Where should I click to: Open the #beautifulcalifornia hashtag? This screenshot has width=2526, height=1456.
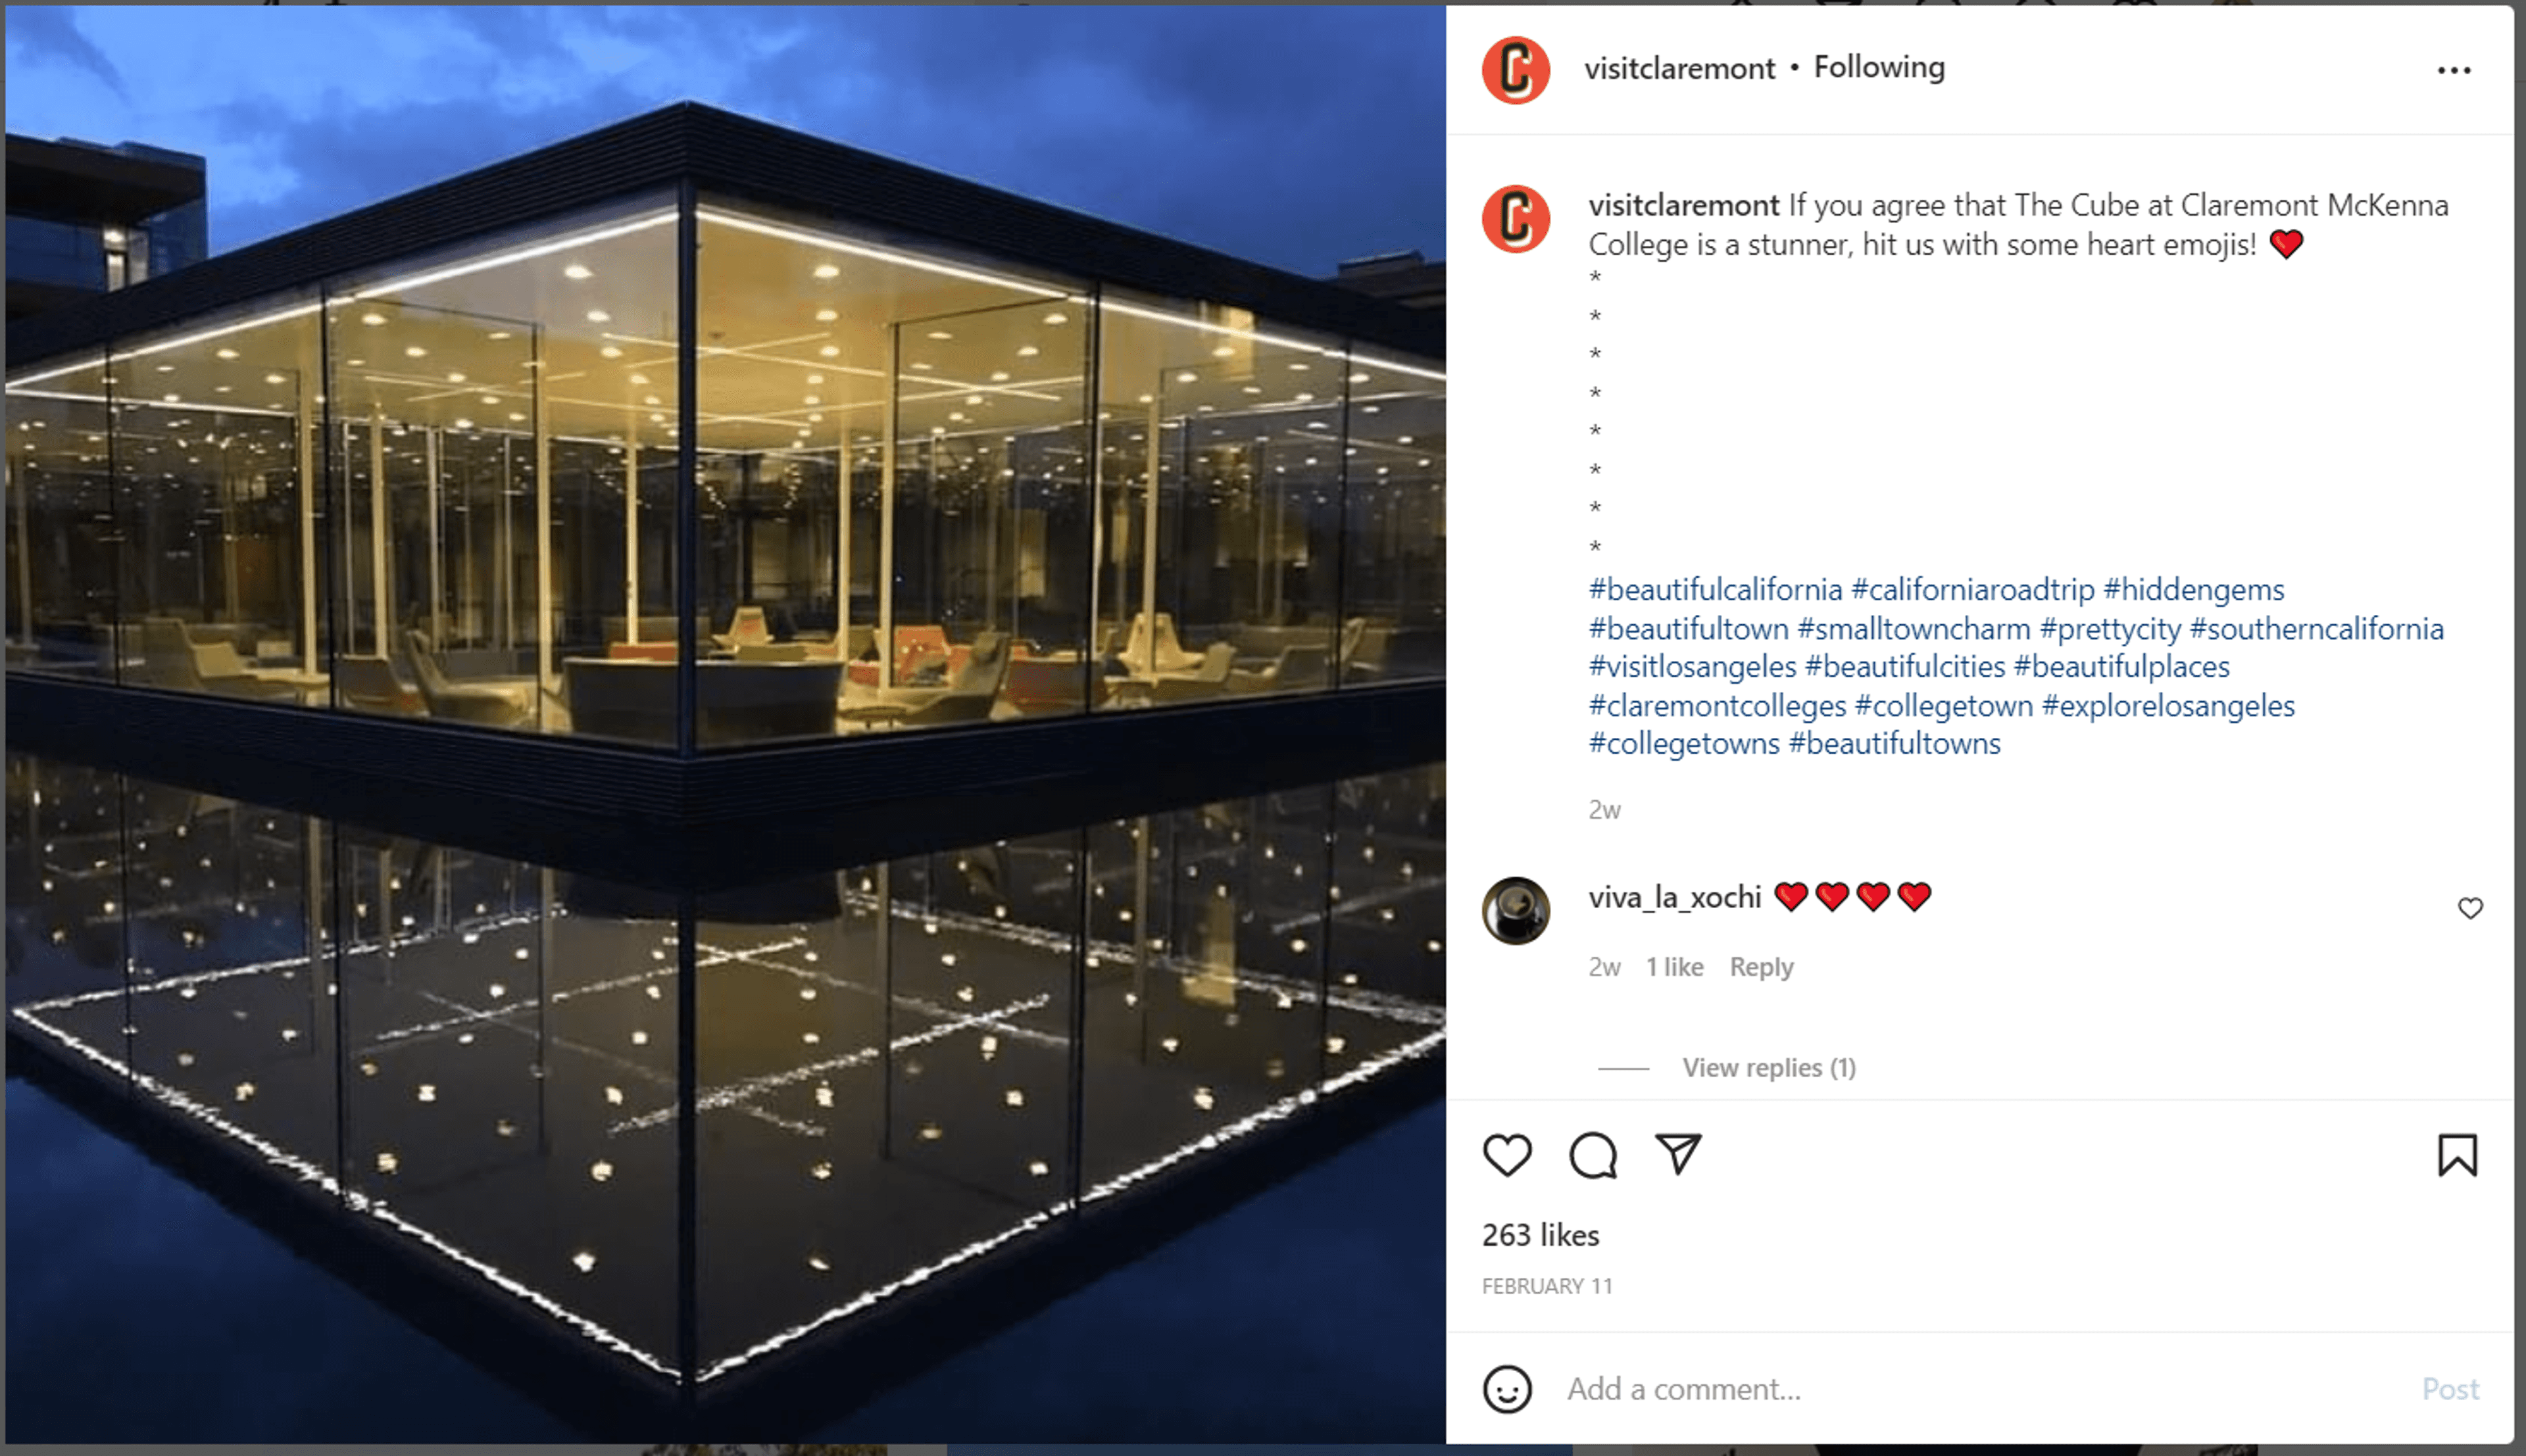tap(1715, 589)
